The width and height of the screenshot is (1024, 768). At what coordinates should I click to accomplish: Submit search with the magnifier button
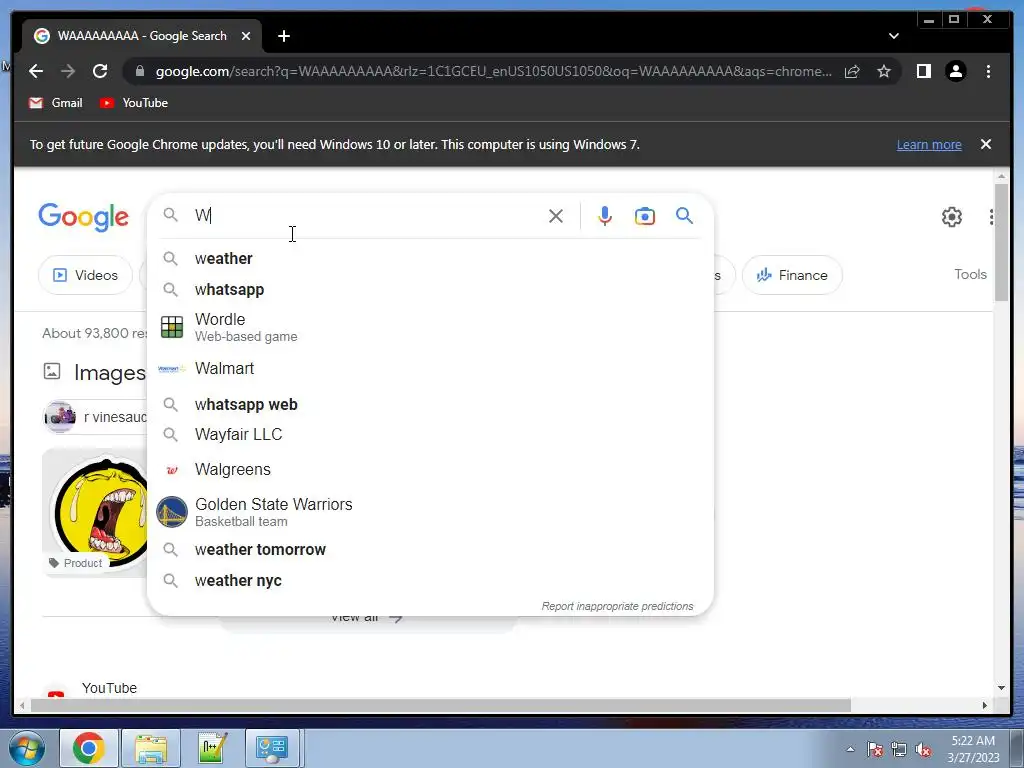click(684, 216)
